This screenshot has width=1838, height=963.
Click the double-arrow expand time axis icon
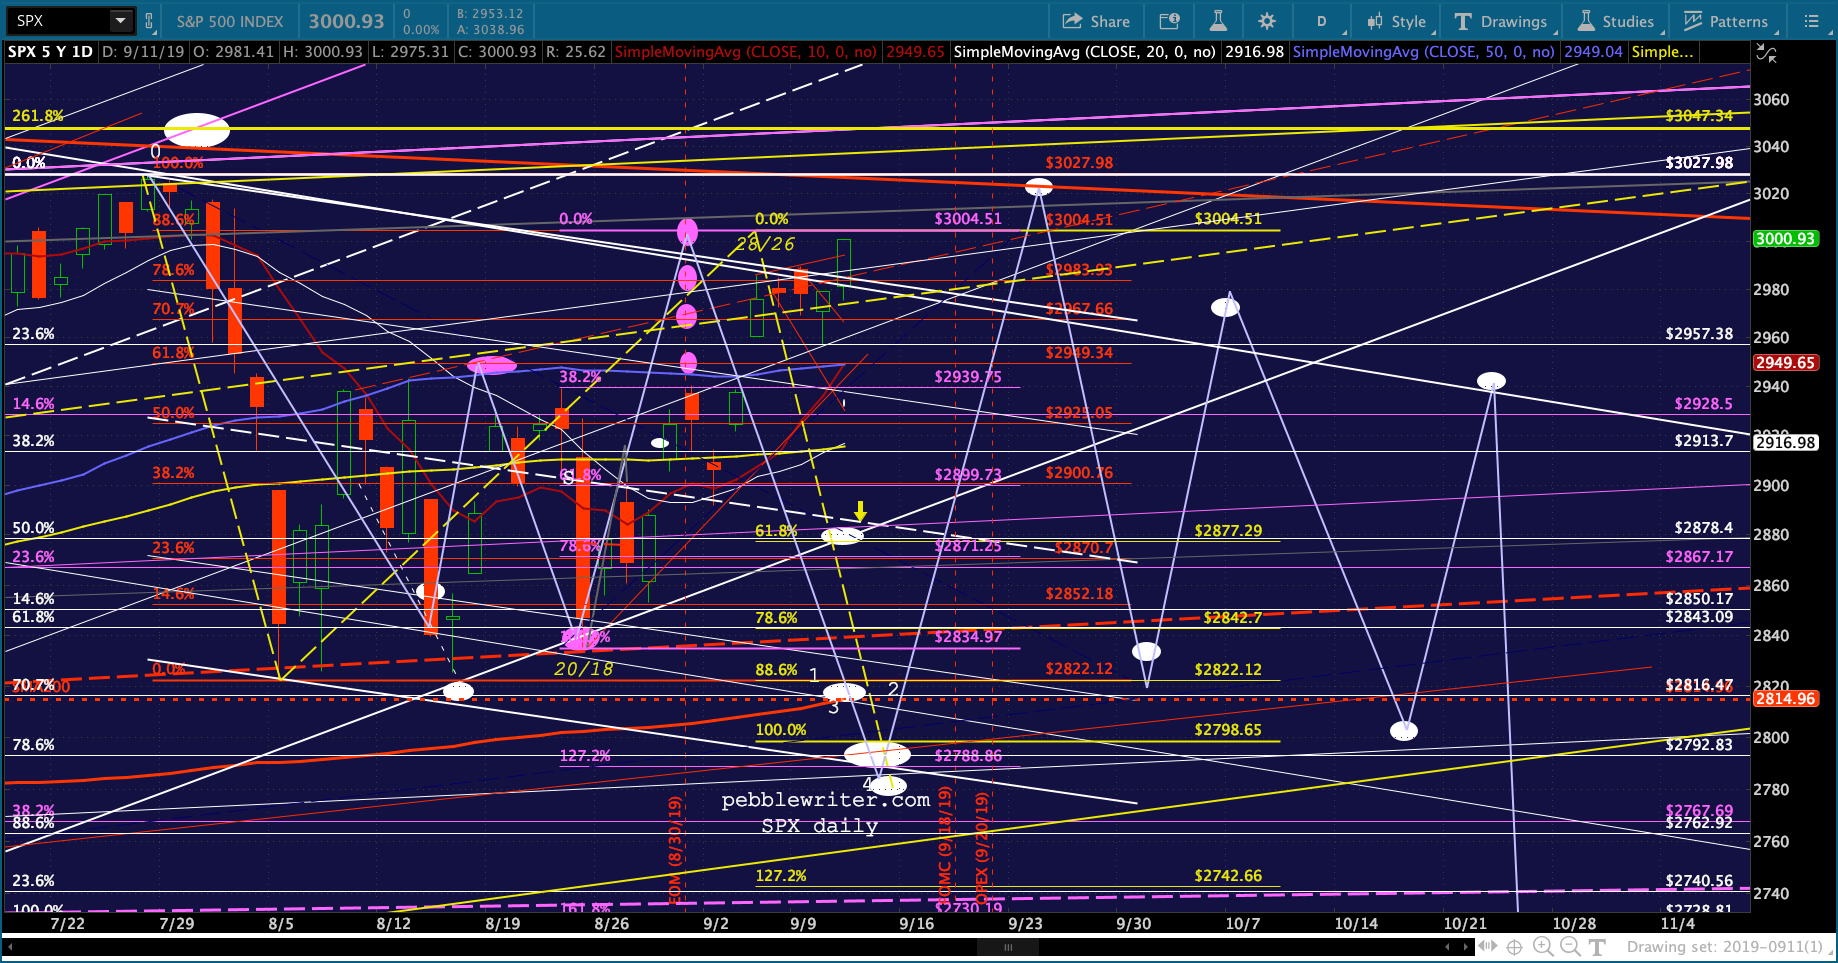tap(1488, 946)
